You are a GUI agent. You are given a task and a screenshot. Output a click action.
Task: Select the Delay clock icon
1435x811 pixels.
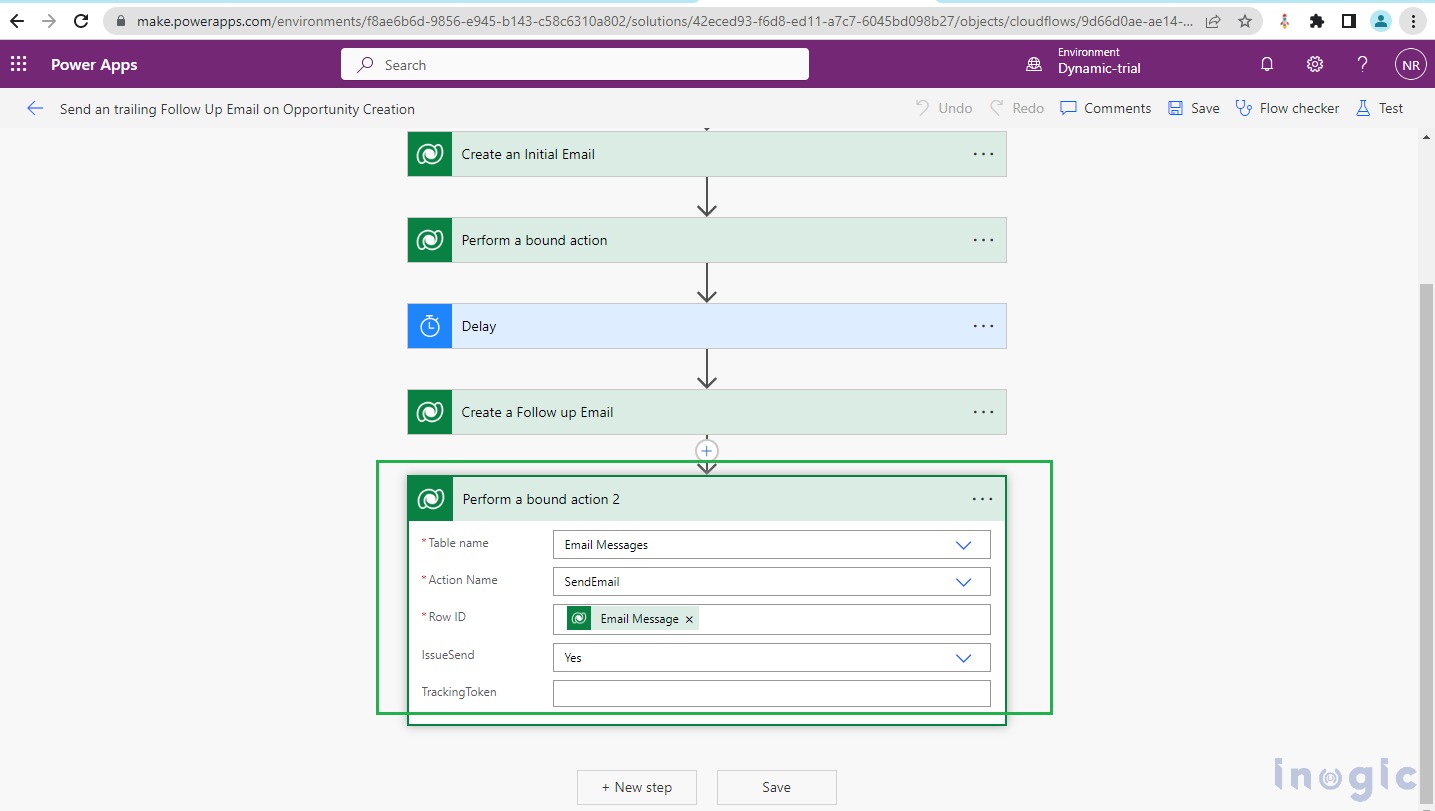[x=429, y=326]
